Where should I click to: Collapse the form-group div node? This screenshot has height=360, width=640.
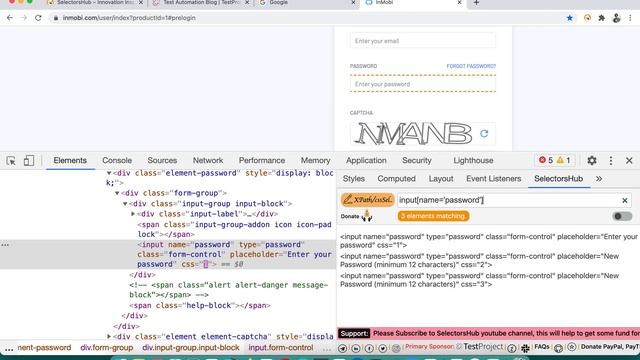[117, 193]
